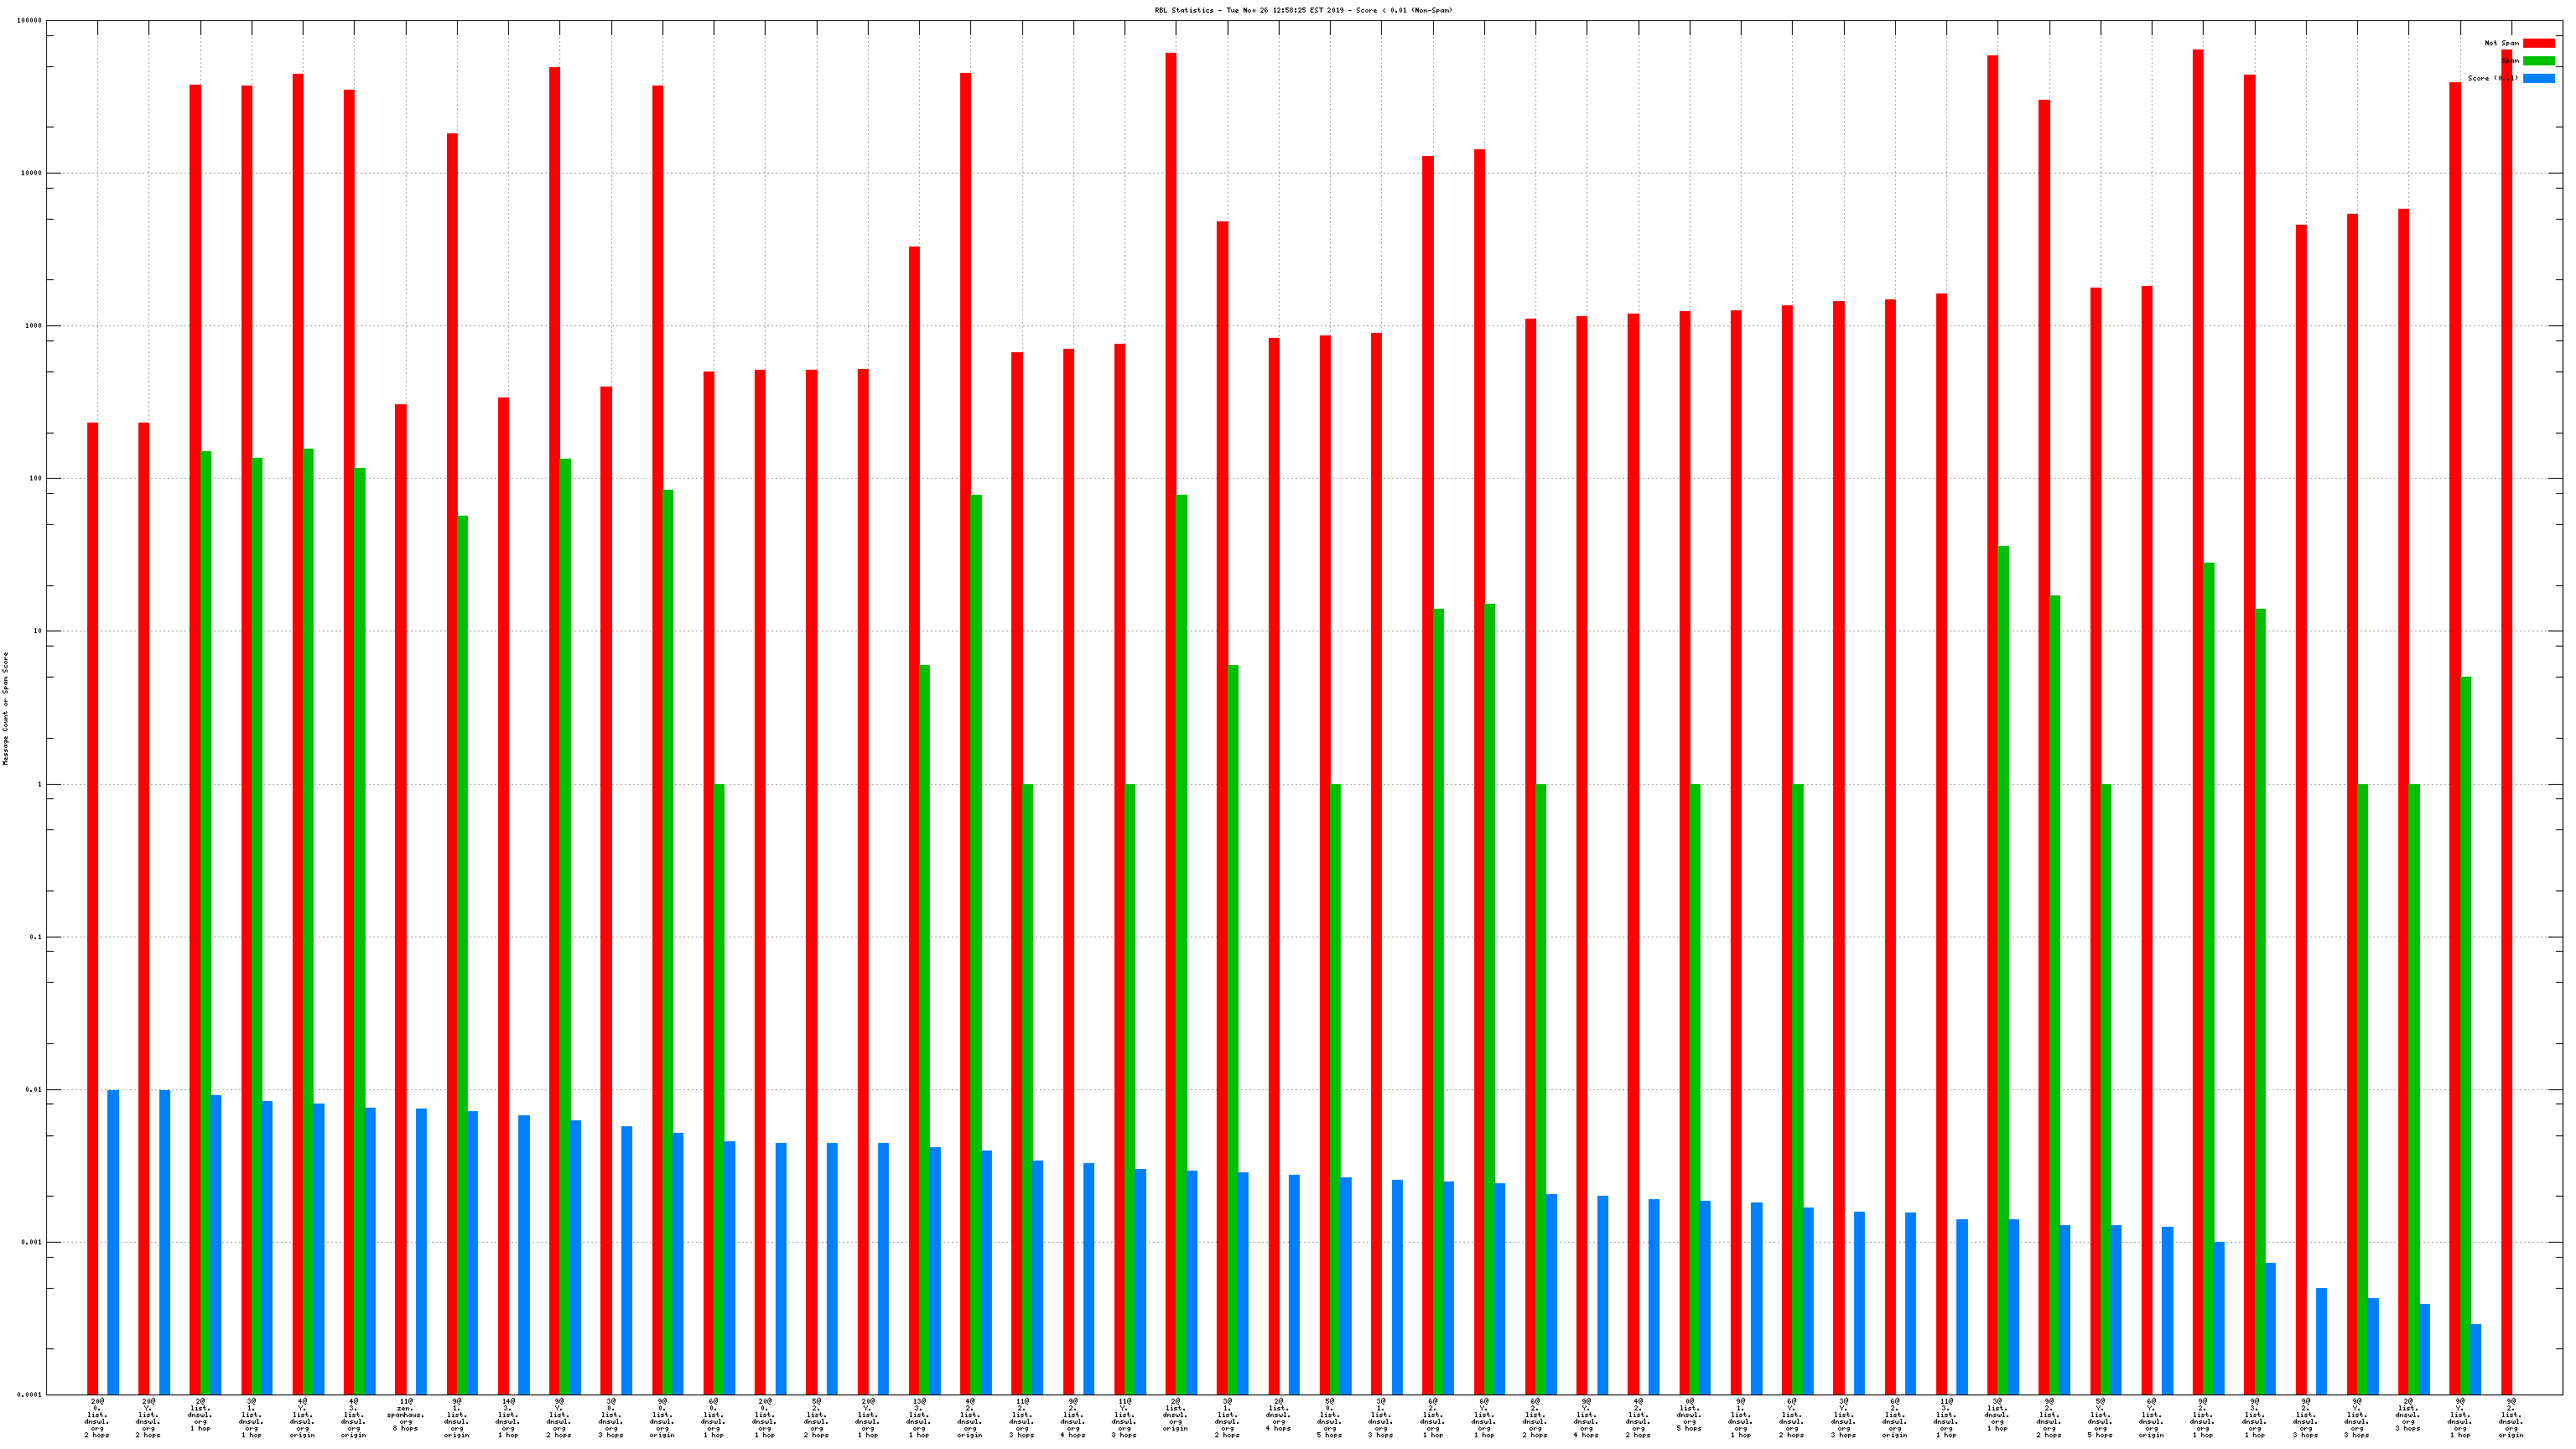Click the 0.0001 y-axis tick label

(x=30, y=1394)
